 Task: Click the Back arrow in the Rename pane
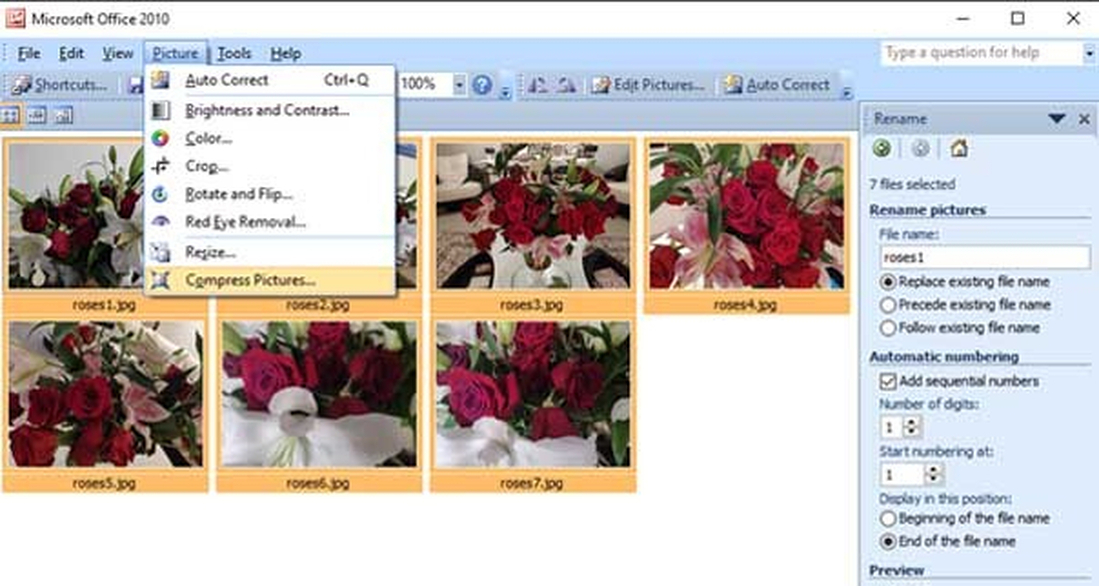pyautogui.click(x=882, y=148)
